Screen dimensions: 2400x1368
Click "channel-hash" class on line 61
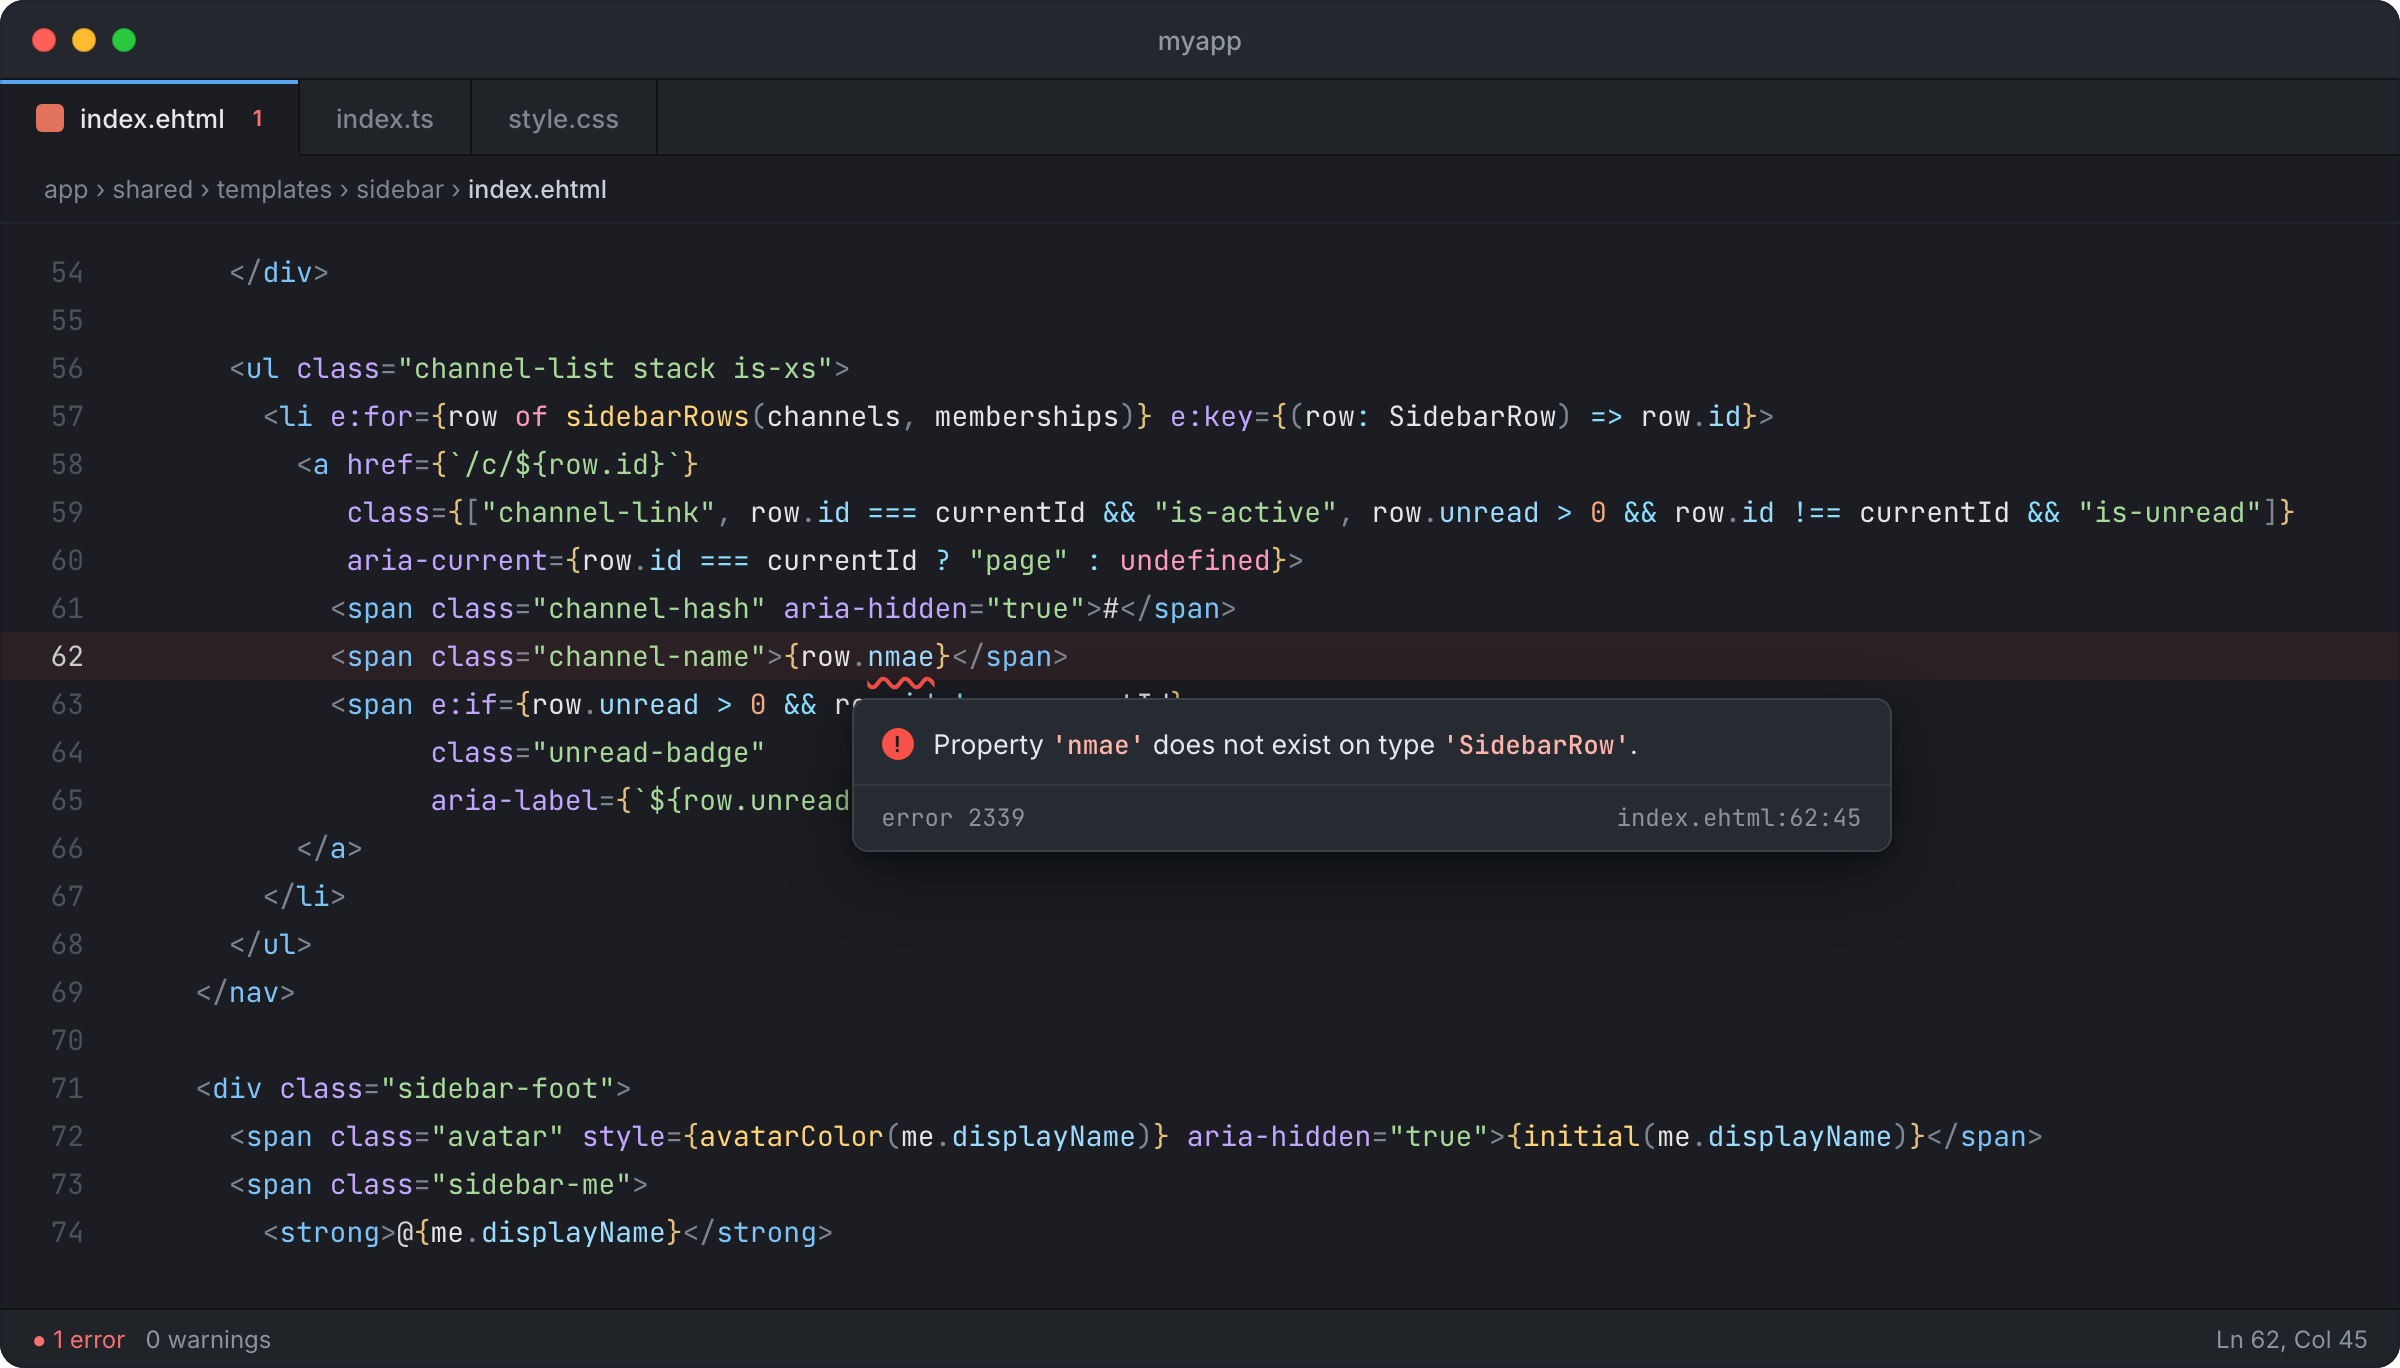tap(648, 609)
